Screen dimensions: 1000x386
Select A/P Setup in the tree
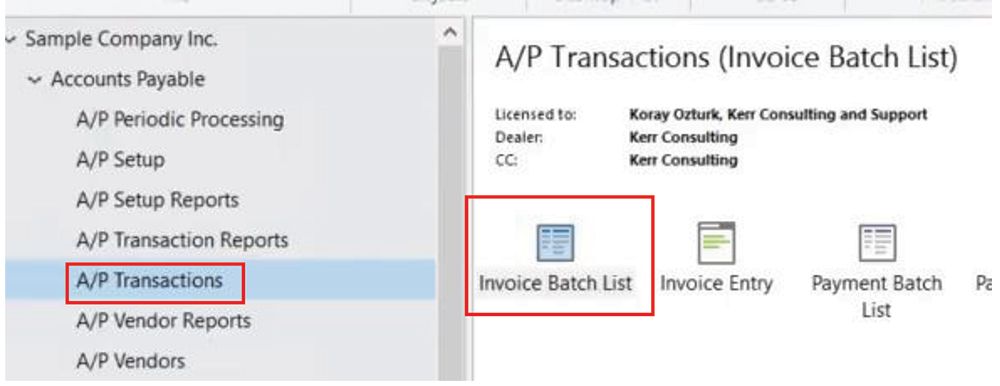tap(121, 160)
